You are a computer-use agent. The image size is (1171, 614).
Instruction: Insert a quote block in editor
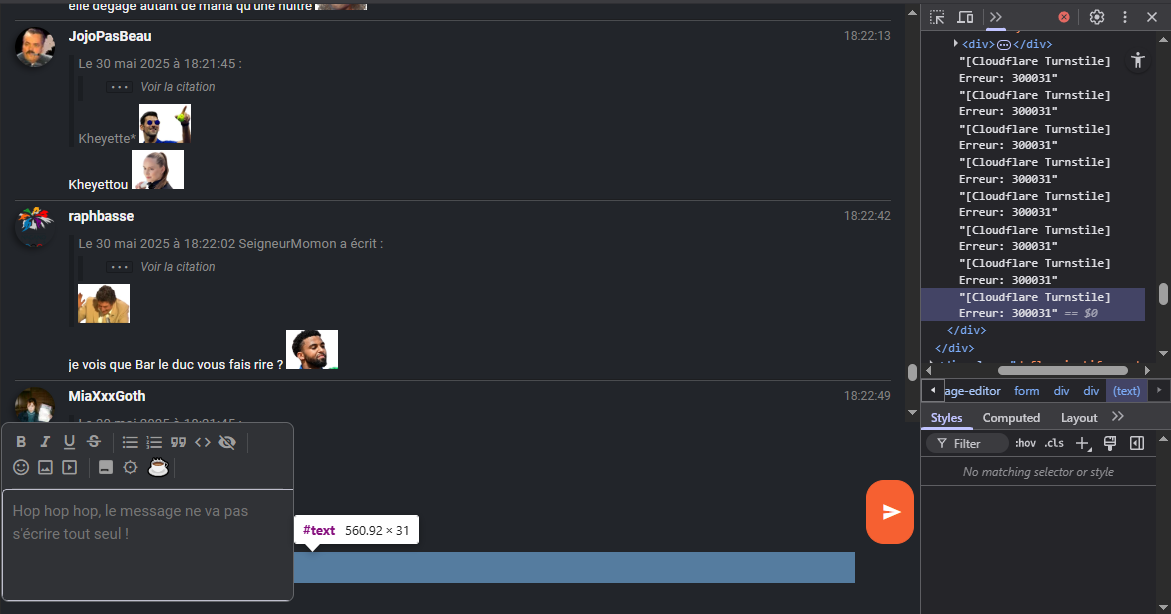click(178, 442)
